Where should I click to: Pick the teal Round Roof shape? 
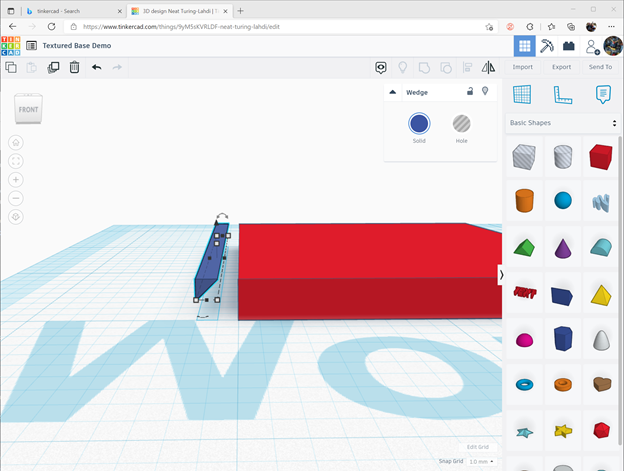(601, 247)
